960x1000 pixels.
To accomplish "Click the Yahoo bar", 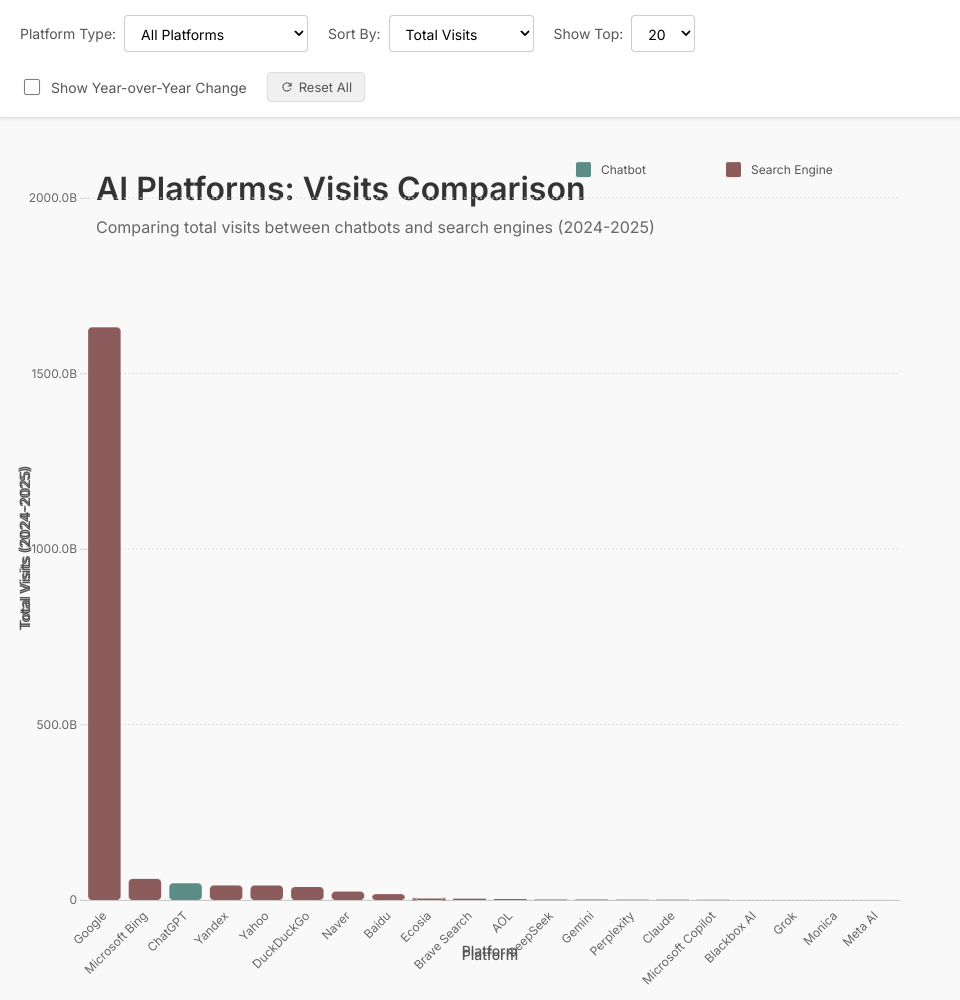I will [267, 892].
